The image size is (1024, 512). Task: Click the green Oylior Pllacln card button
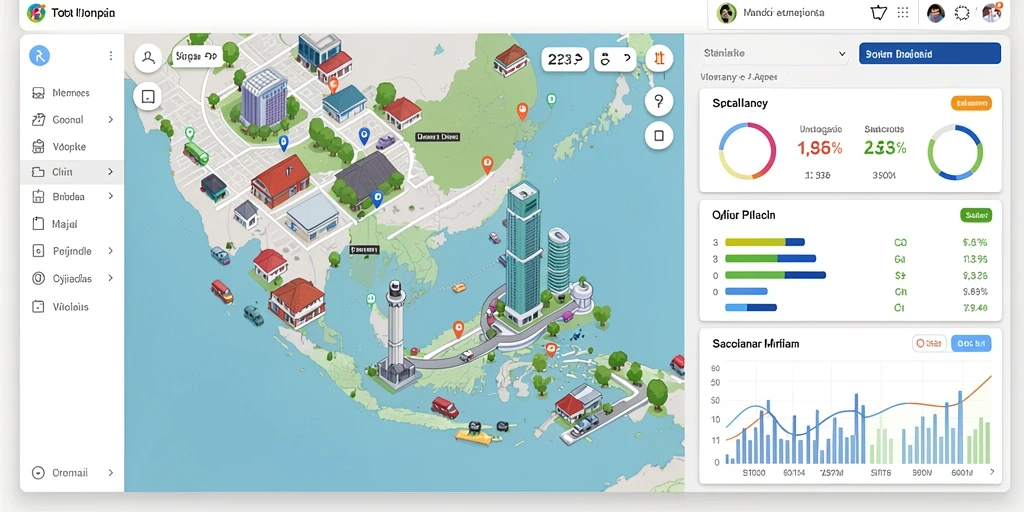976,215
